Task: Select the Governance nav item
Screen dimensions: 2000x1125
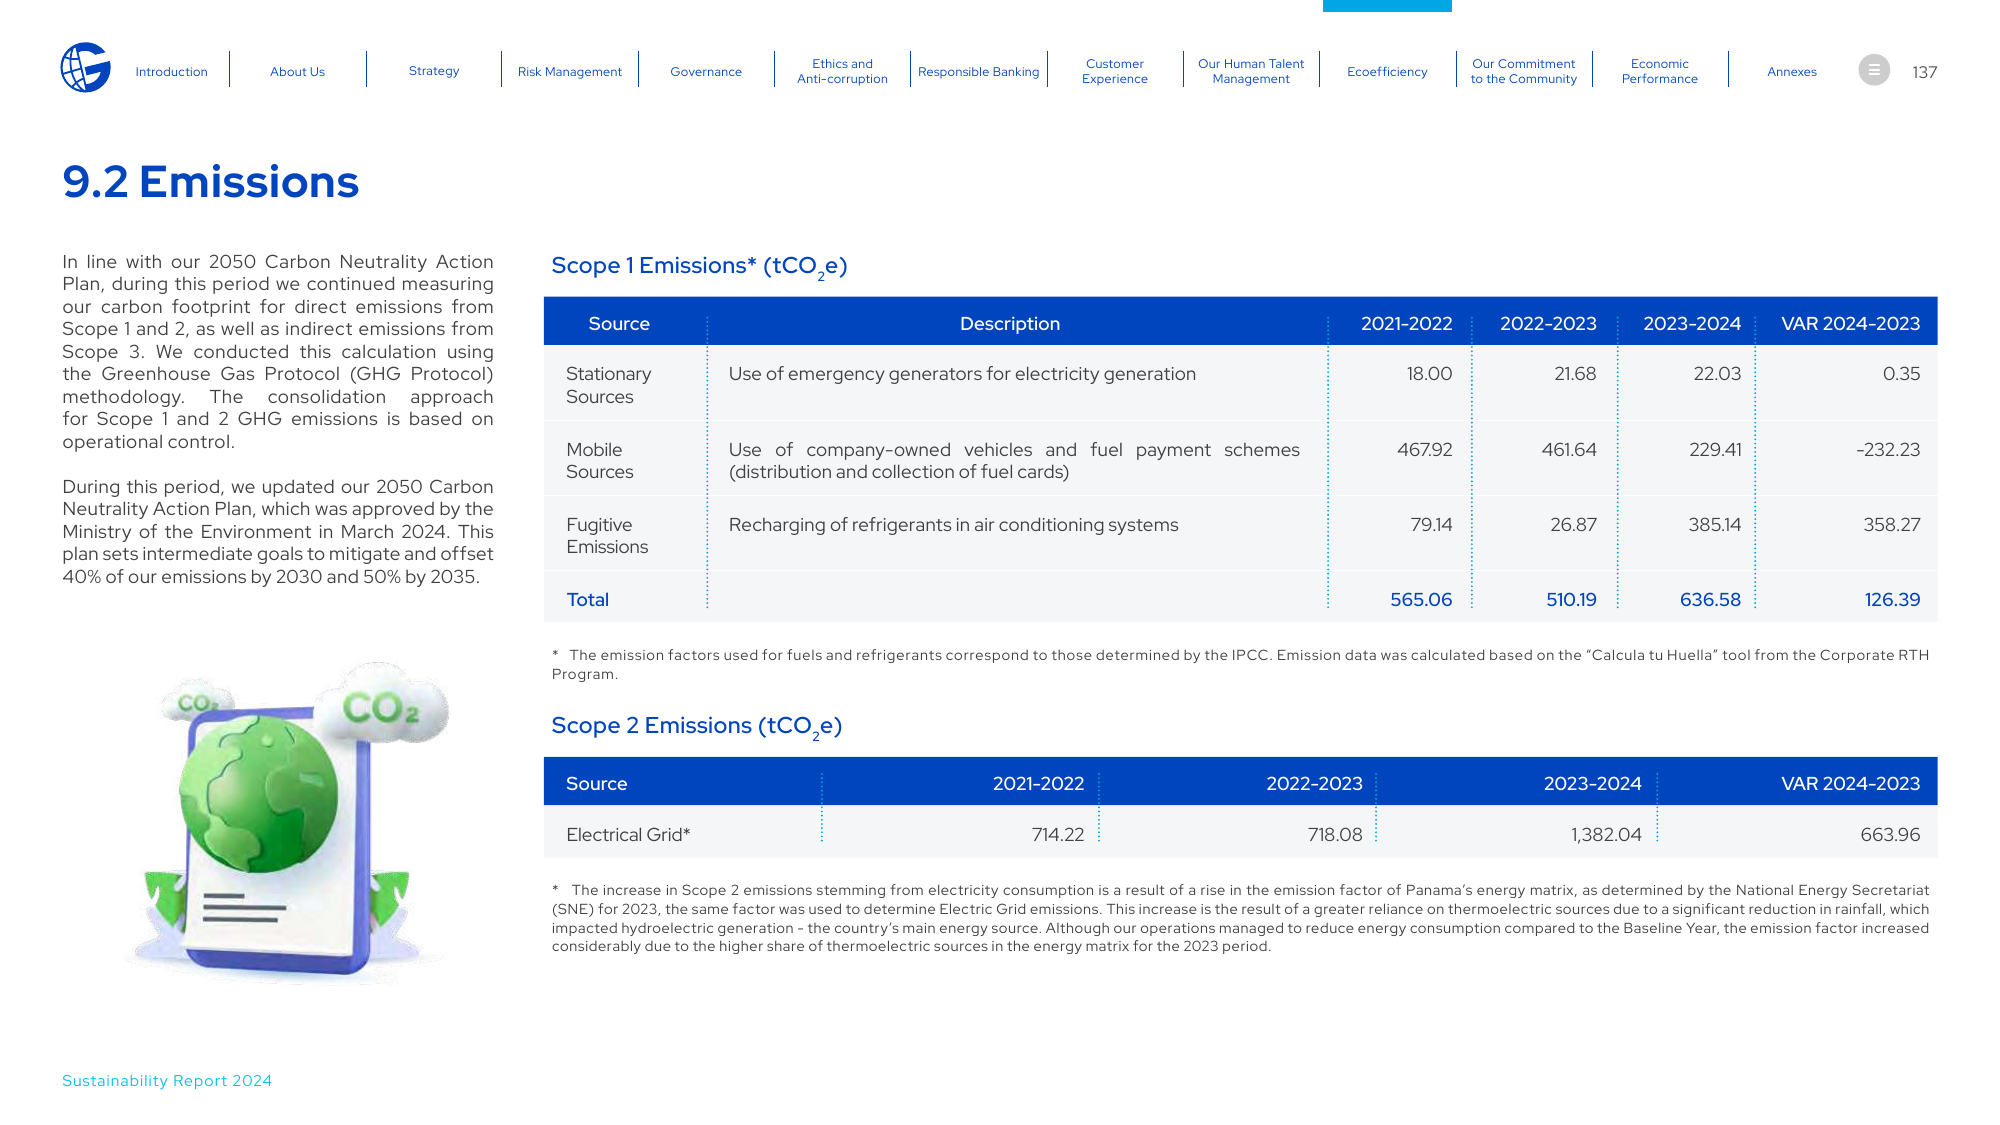Action: point(706,72)
